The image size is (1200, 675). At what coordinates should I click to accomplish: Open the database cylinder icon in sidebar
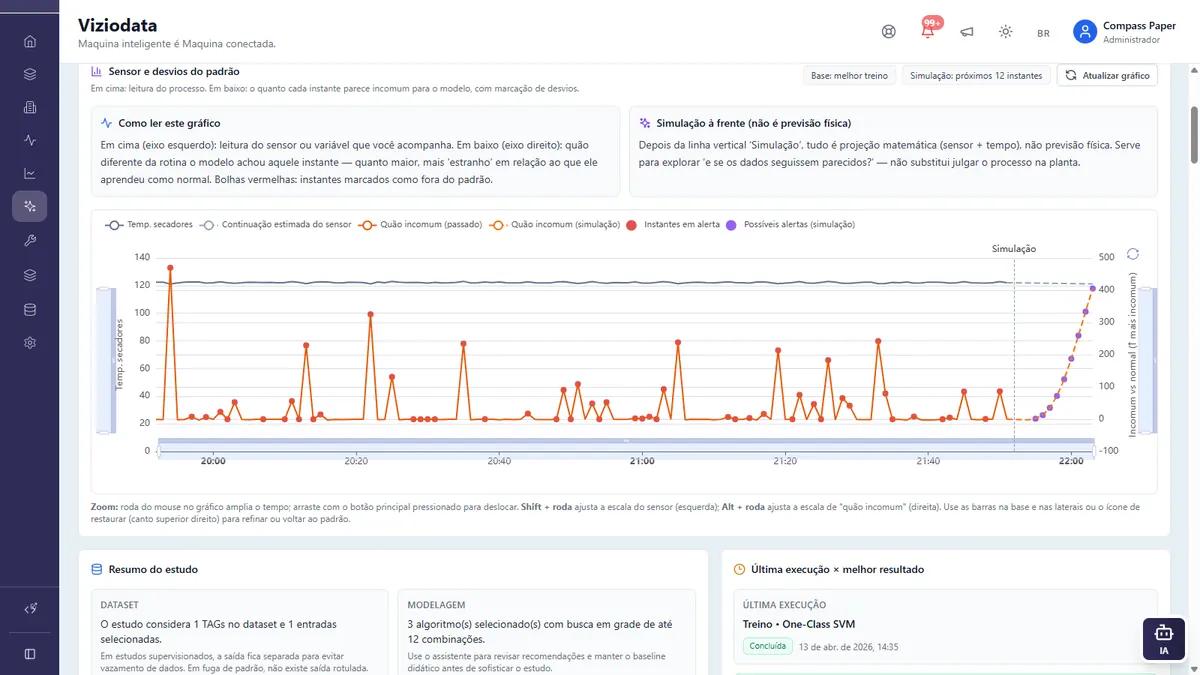point(30,310)
